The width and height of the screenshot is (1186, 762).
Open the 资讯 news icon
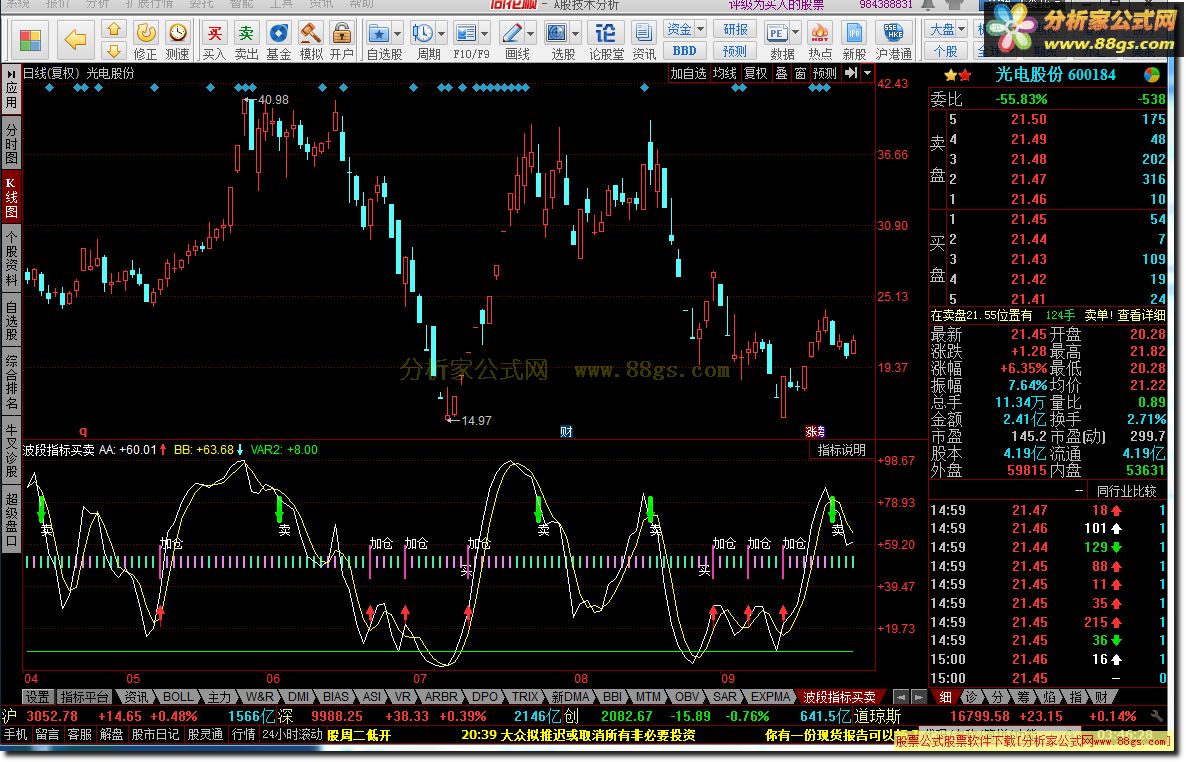[644, 41]
